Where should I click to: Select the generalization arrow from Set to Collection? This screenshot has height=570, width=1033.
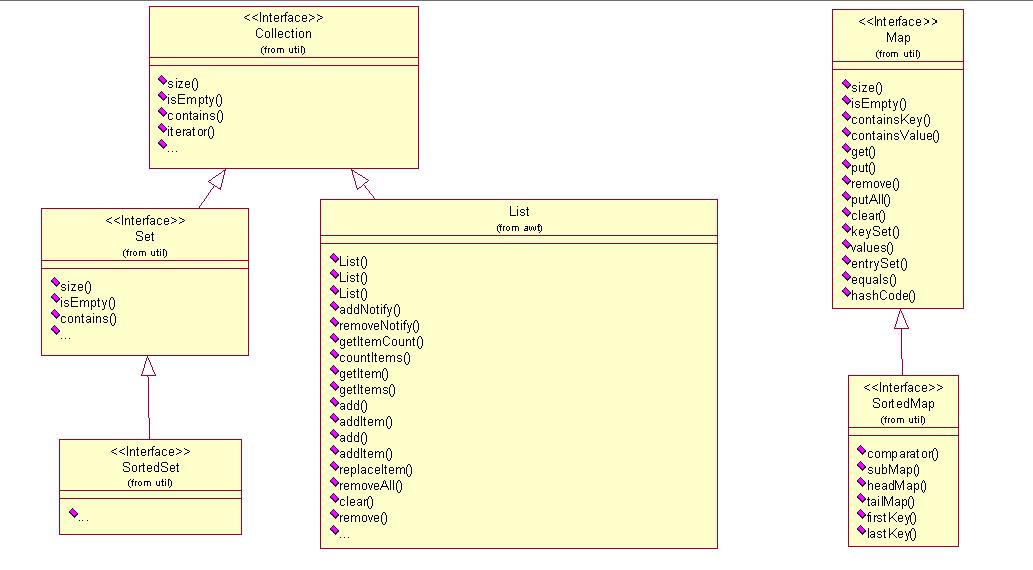click(213, 188)
